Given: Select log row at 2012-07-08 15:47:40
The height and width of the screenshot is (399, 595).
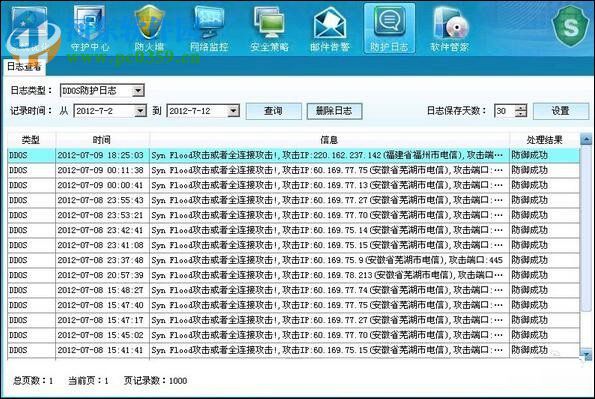Looking at the screenshot, I should click(293, 305).
